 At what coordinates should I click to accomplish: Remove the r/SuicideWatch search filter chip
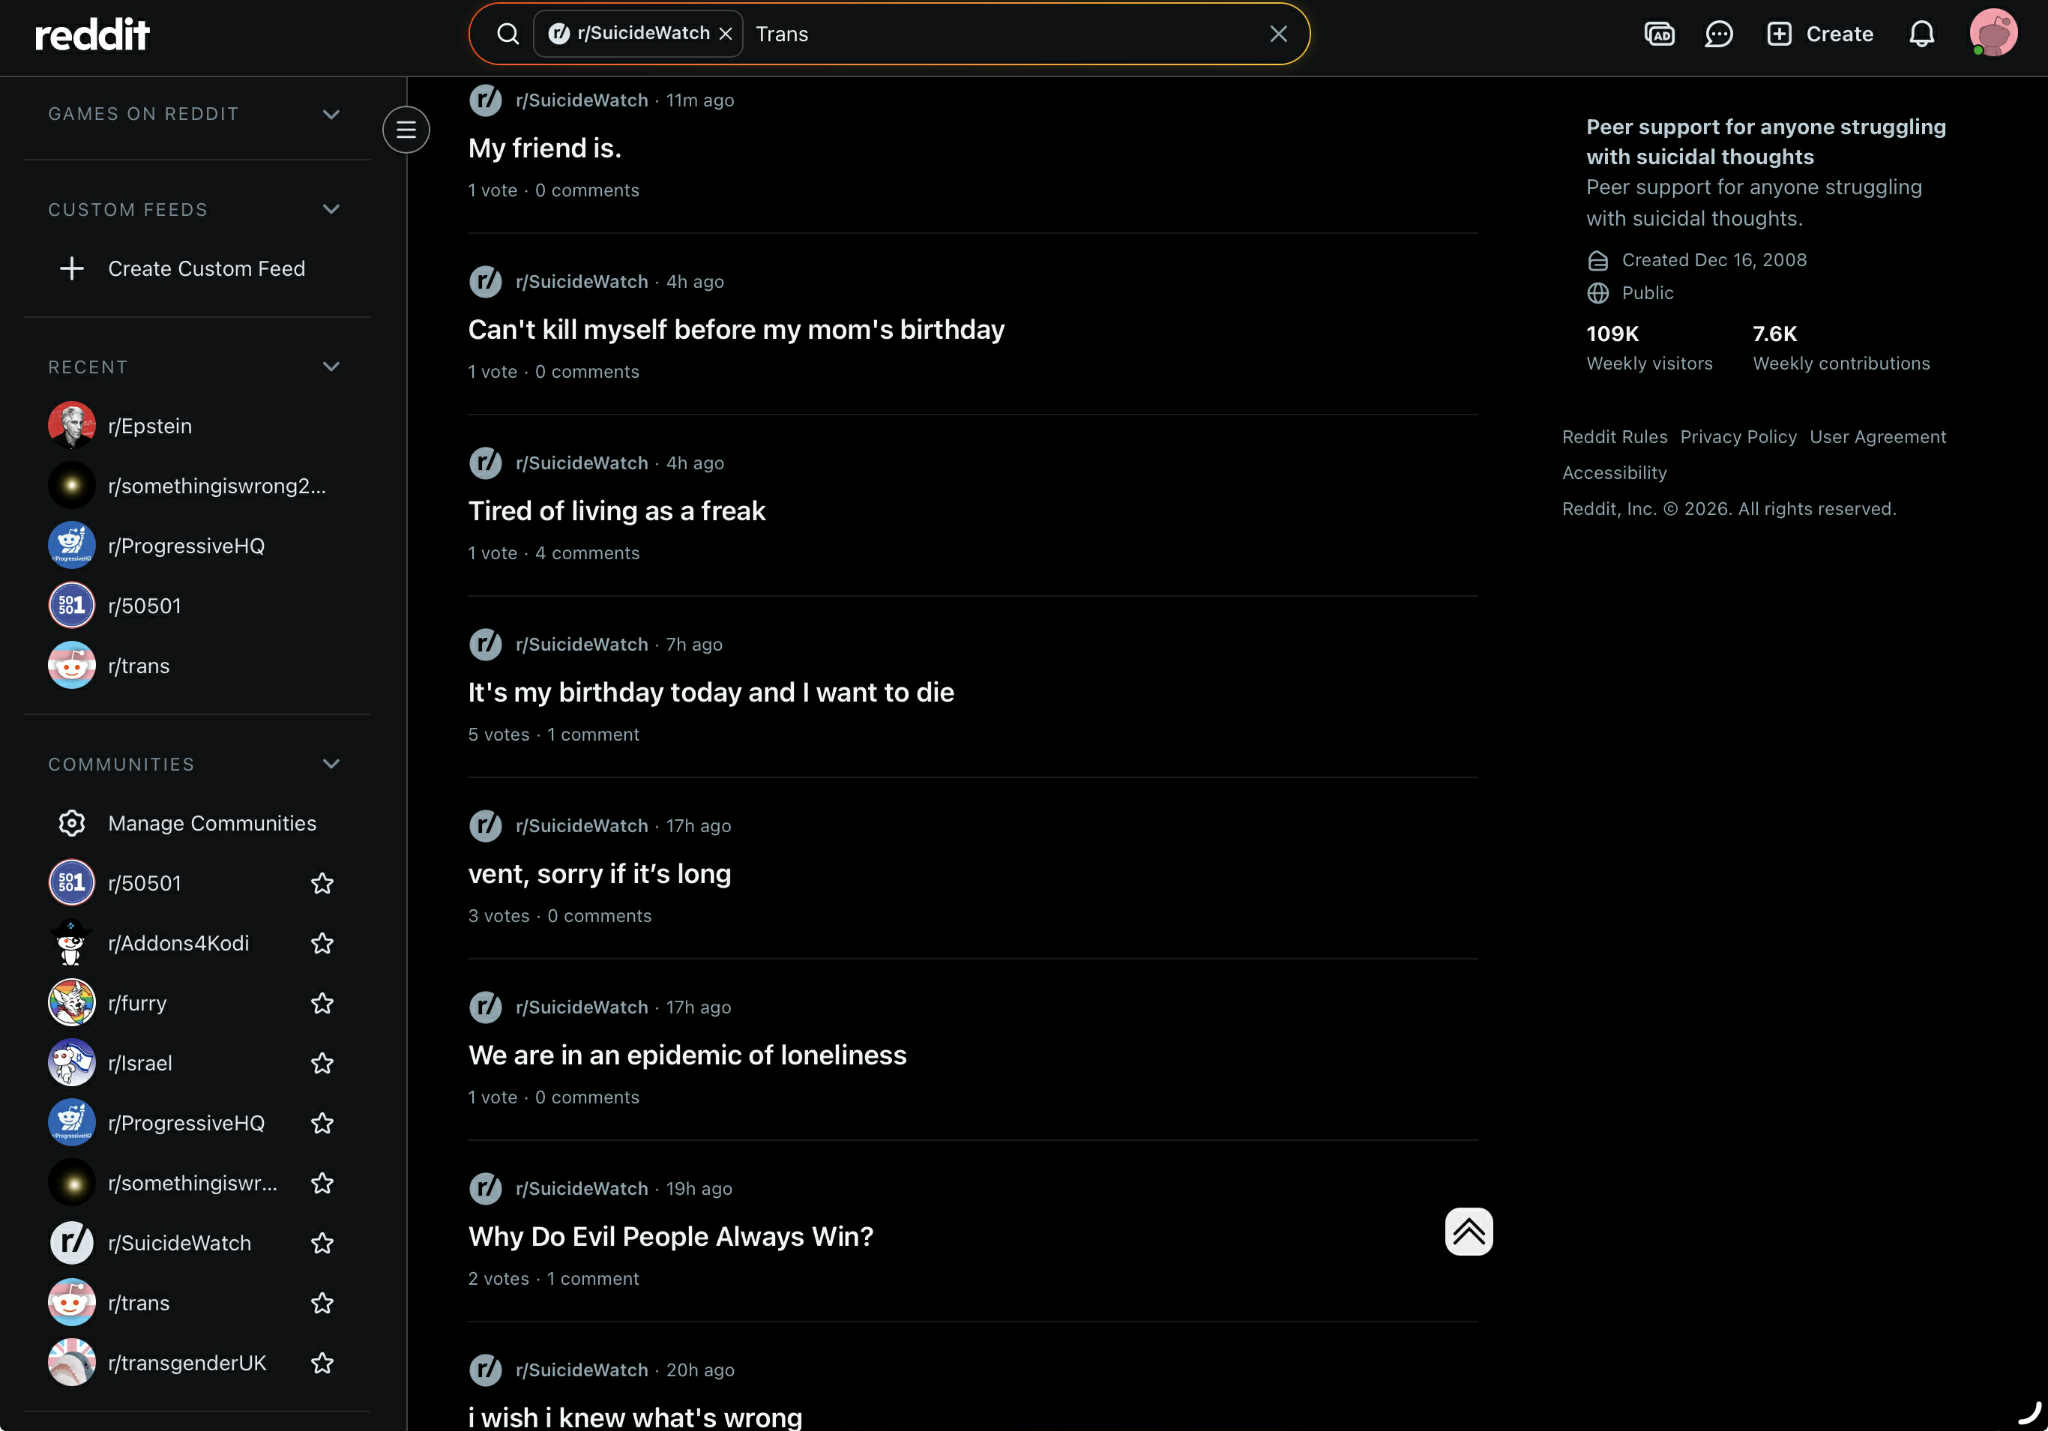pyautogui.click(x=726, y=34)
